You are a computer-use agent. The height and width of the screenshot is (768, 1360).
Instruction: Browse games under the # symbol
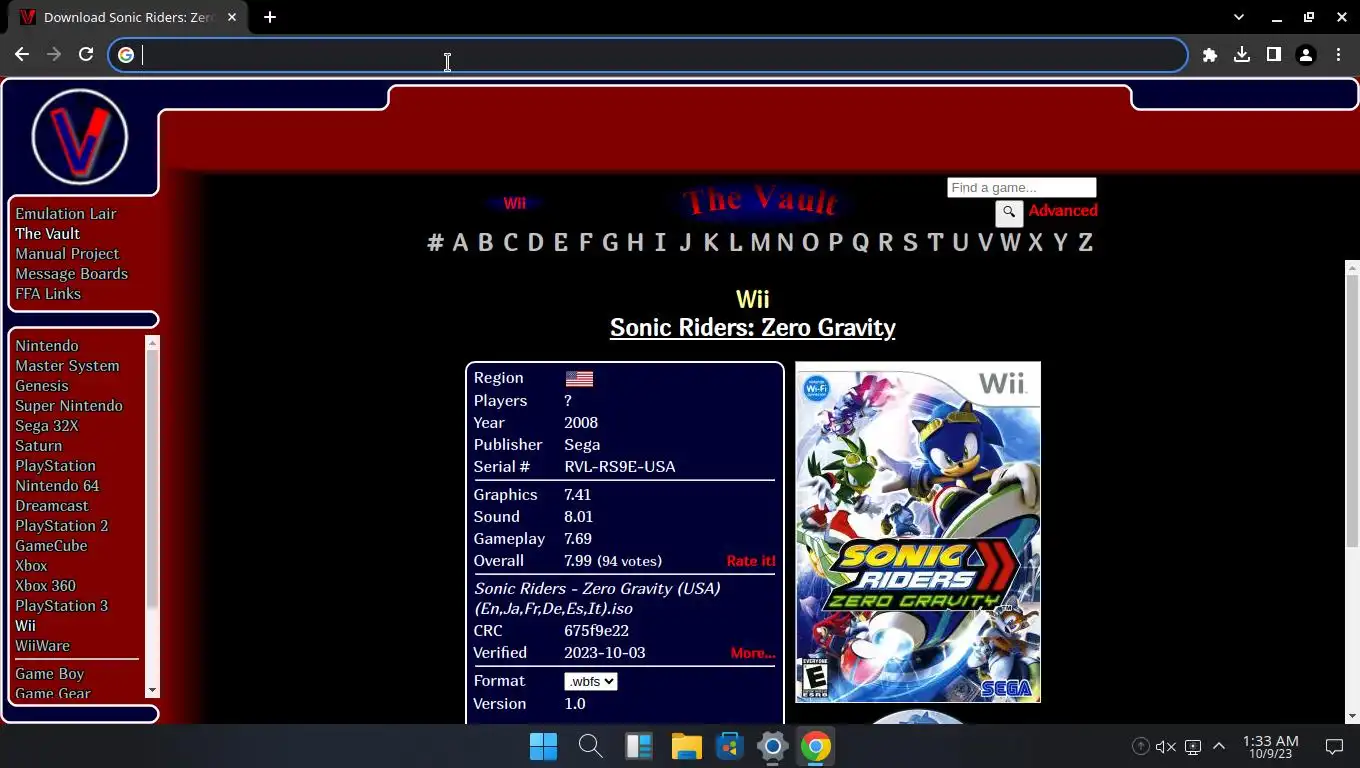tap(435, 242)
